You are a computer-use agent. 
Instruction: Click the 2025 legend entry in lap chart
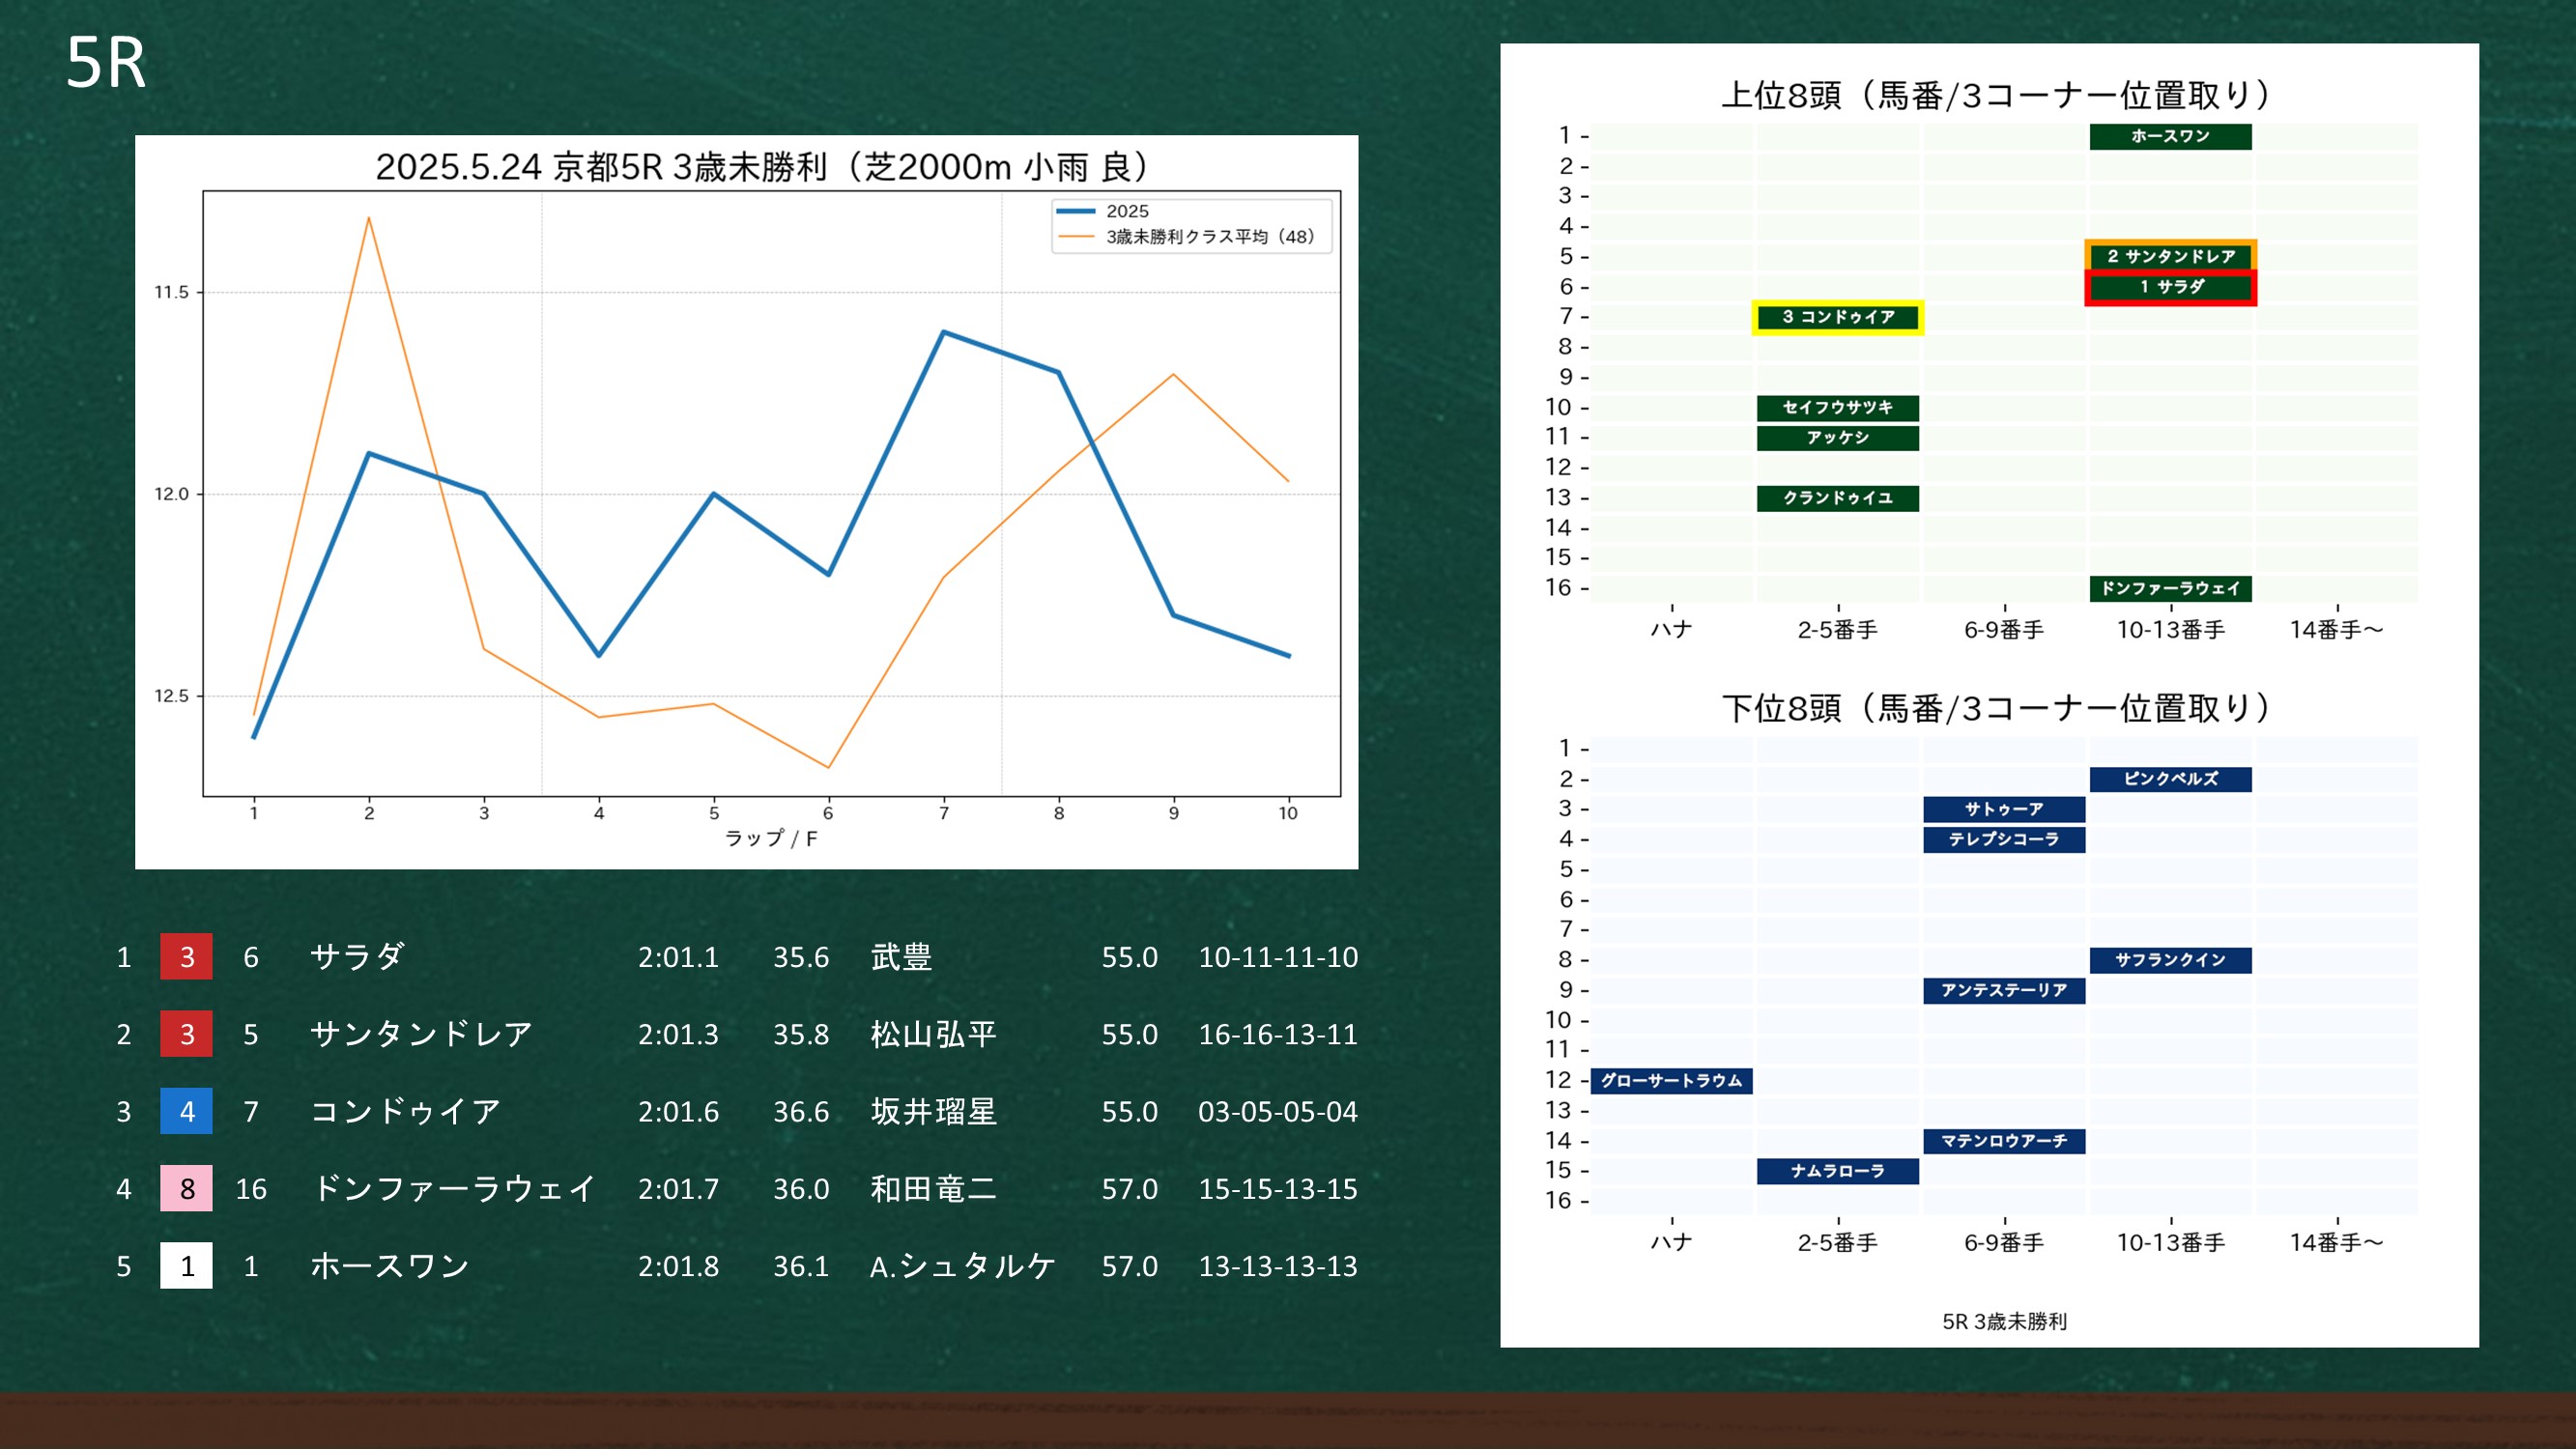point(1126,211)
